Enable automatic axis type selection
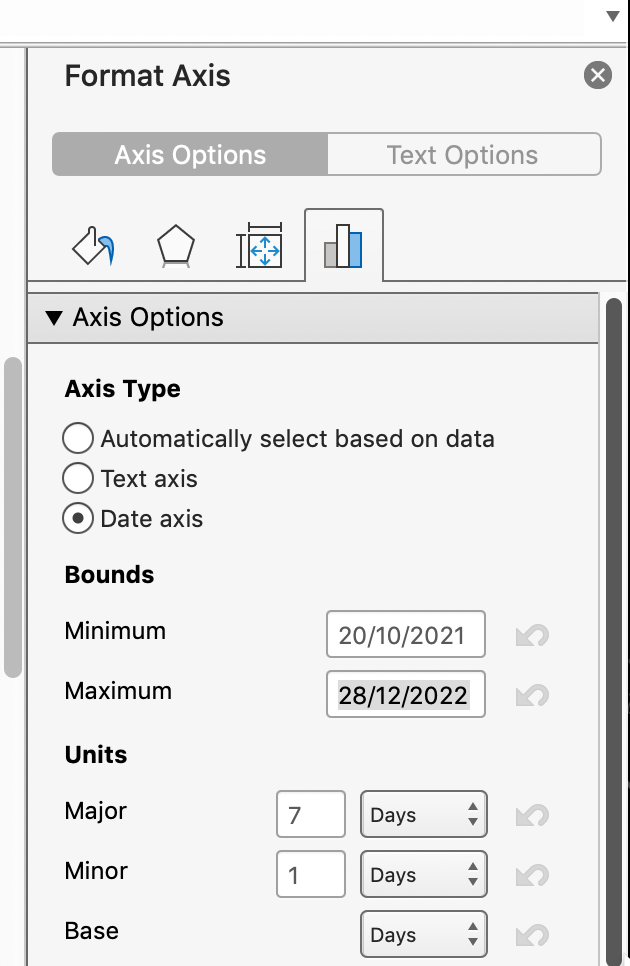This screenshot has height=966, width=630. pyautogui.click(x=77, y=438)
